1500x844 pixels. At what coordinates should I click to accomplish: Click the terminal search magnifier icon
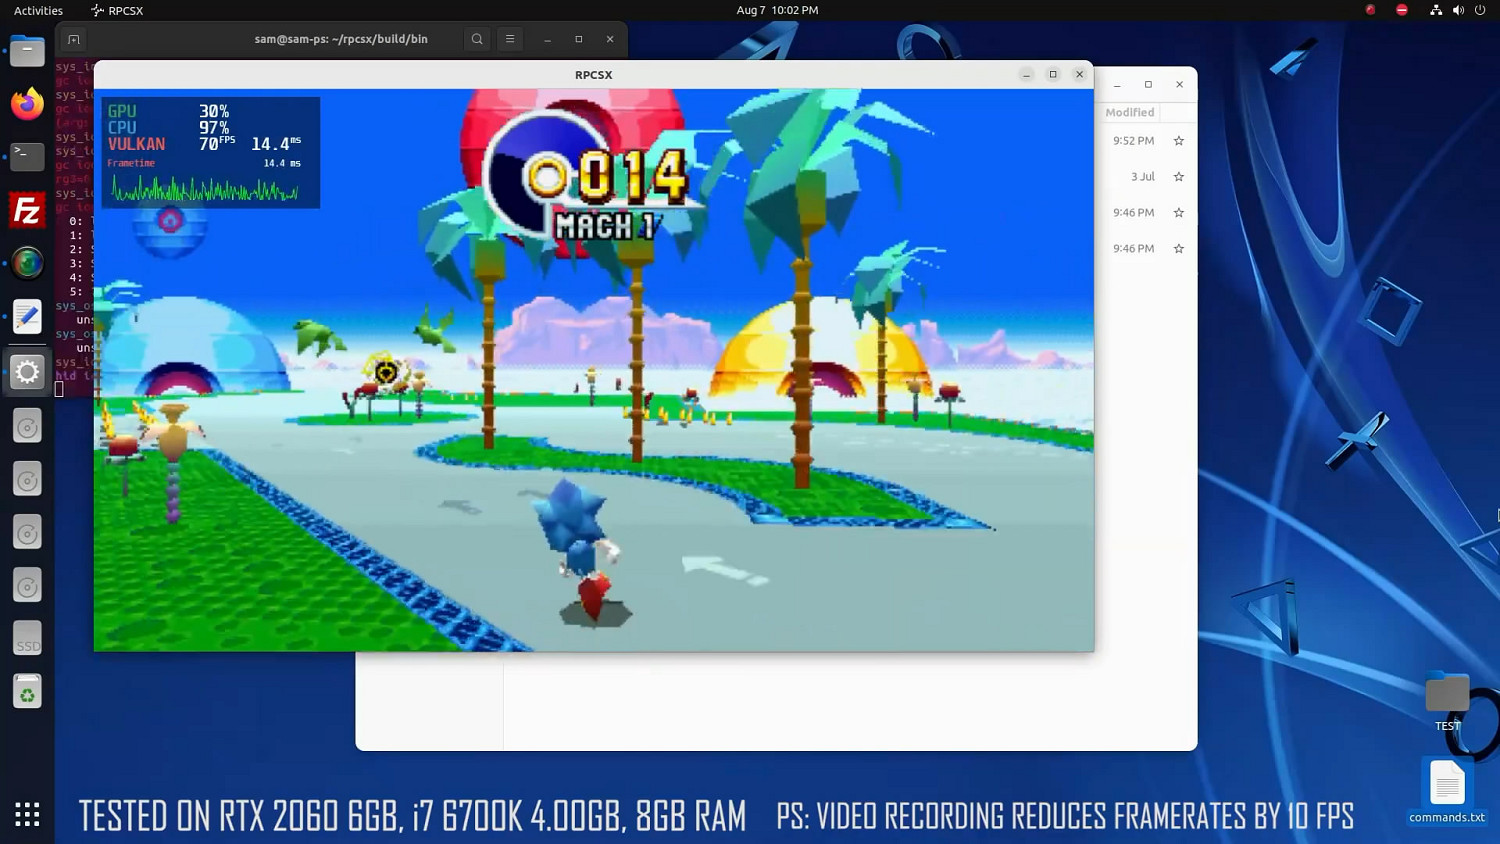pos(477,39)
